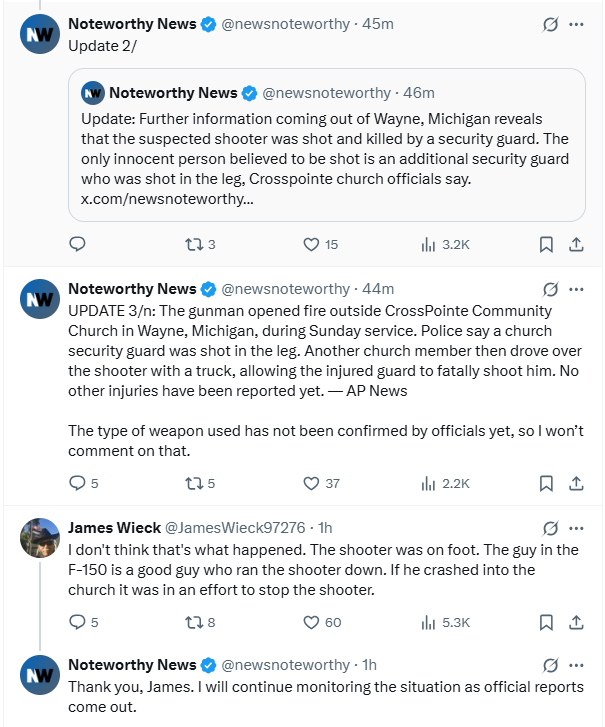Share the Update 2/ tweet
The image size is (605, 727).
pos(576,244)
